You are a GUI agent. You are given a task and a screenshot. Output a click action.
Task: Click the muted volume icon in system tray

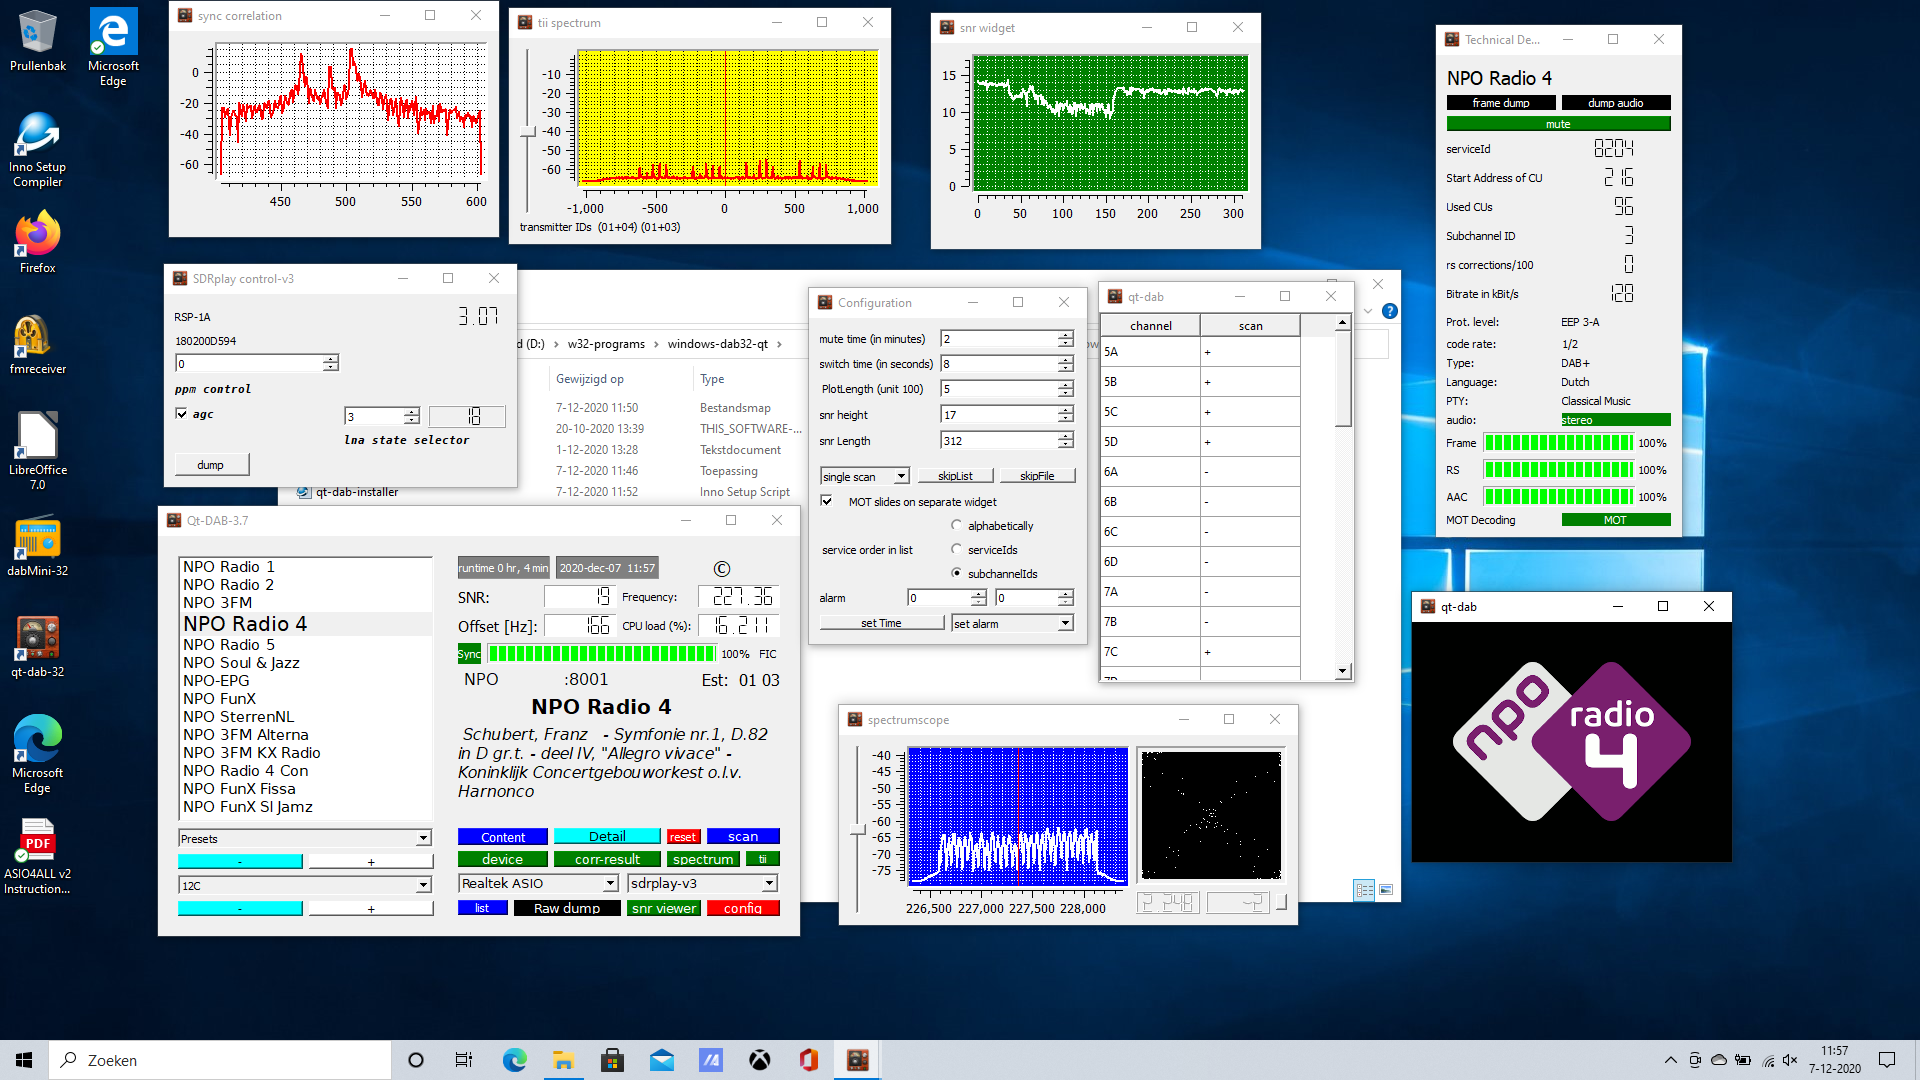[x=1790, y=1060]
